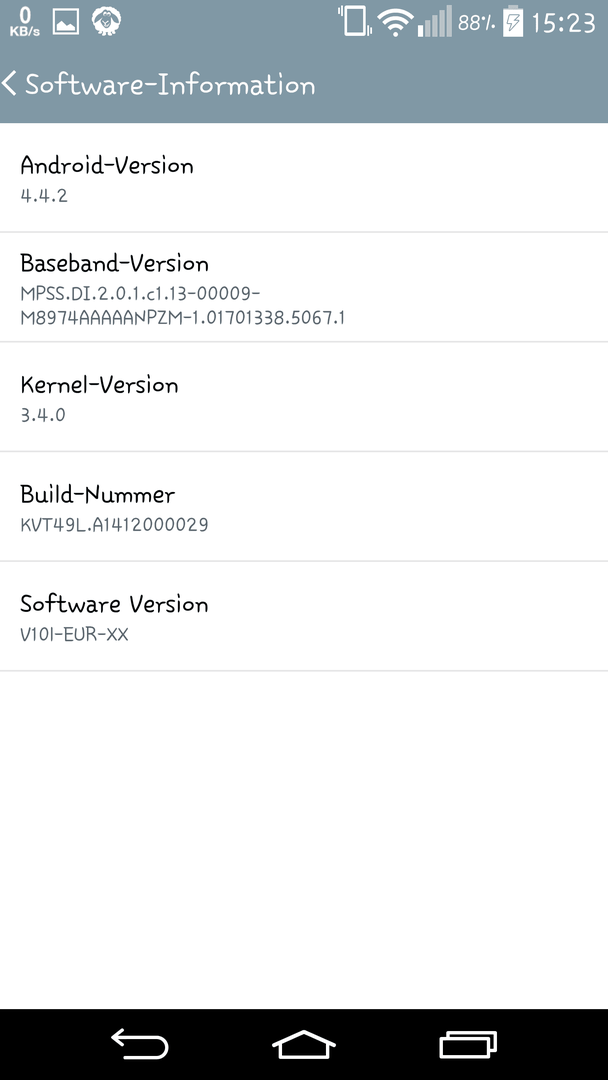Select the Android-Version entry
This screenshot has width=608, height=1080.
click(x=304, y=178)
